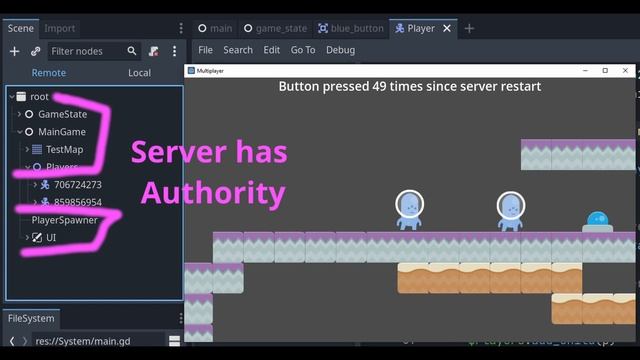Click the character icon of node 706724273
Image resolution: width=640 pixels, height=360 pixels.
click(x=45, y=184)
